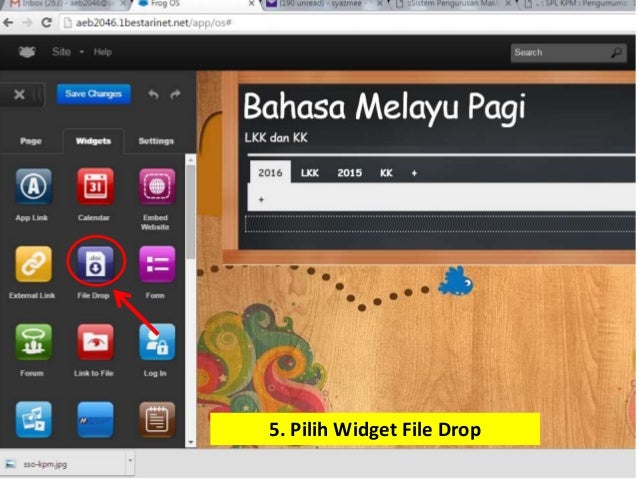Viewport: 638px width, 479px height.
Task: Pick the Log In widget
Action: tap(157, 342)
